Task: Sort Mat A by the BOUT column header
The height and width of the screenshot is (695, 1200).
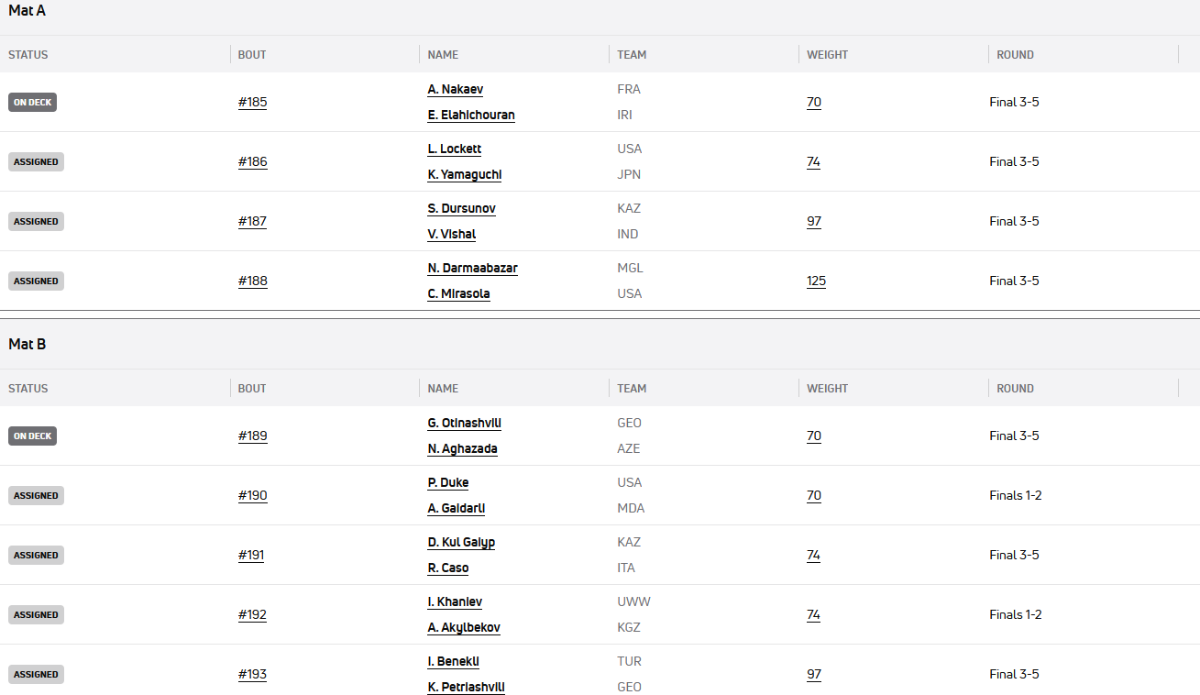Action: point(252,55)
